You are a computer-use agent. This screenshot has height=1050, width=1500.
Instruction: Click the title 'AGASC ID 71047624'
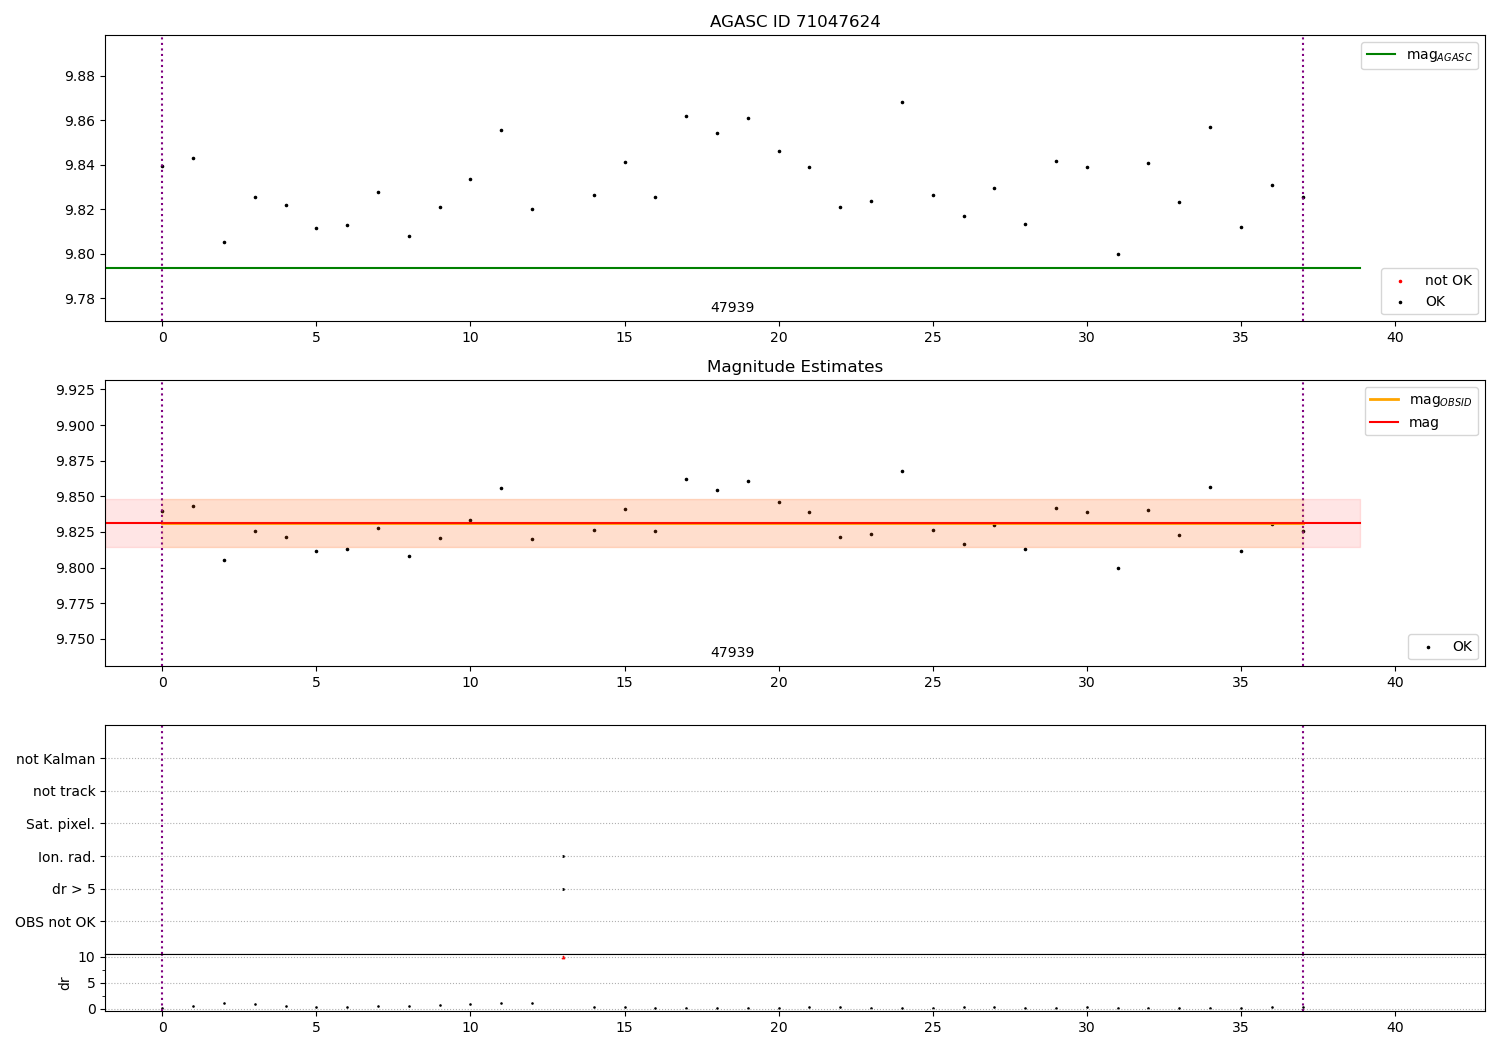pos(795,22)
